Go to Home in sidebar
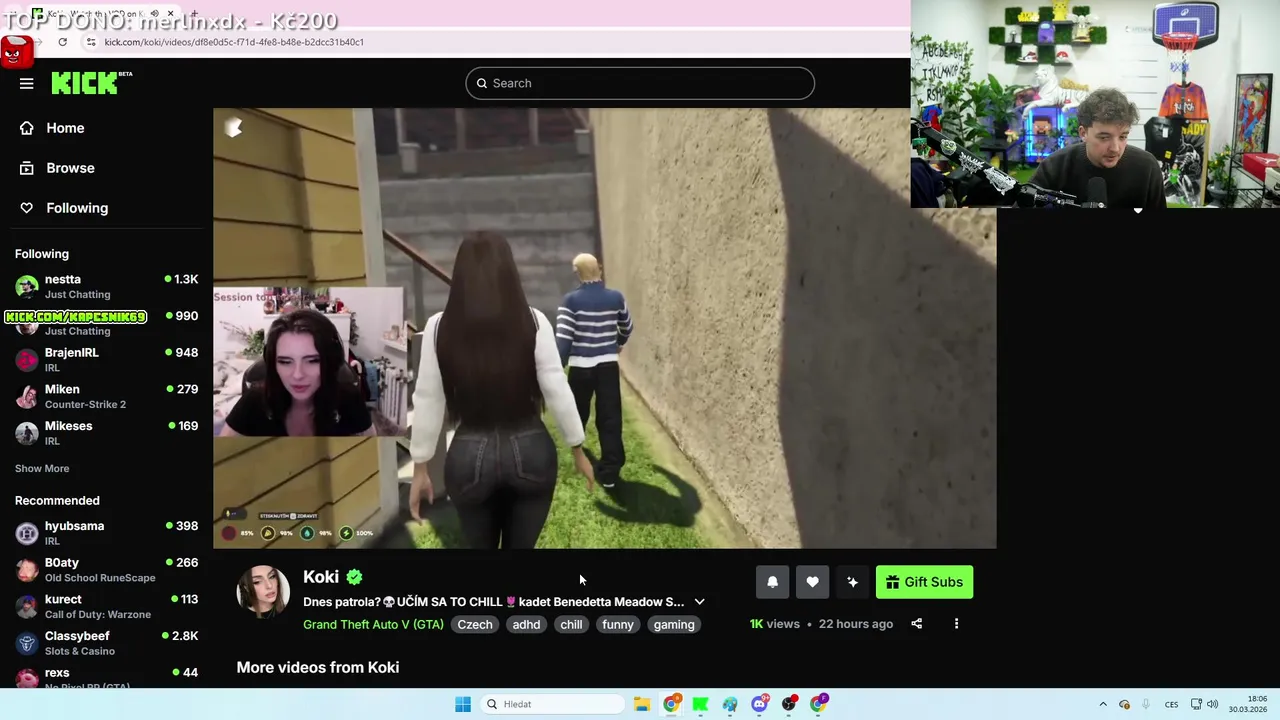This screenshot has height=720, width=1280. click(65, 128)
